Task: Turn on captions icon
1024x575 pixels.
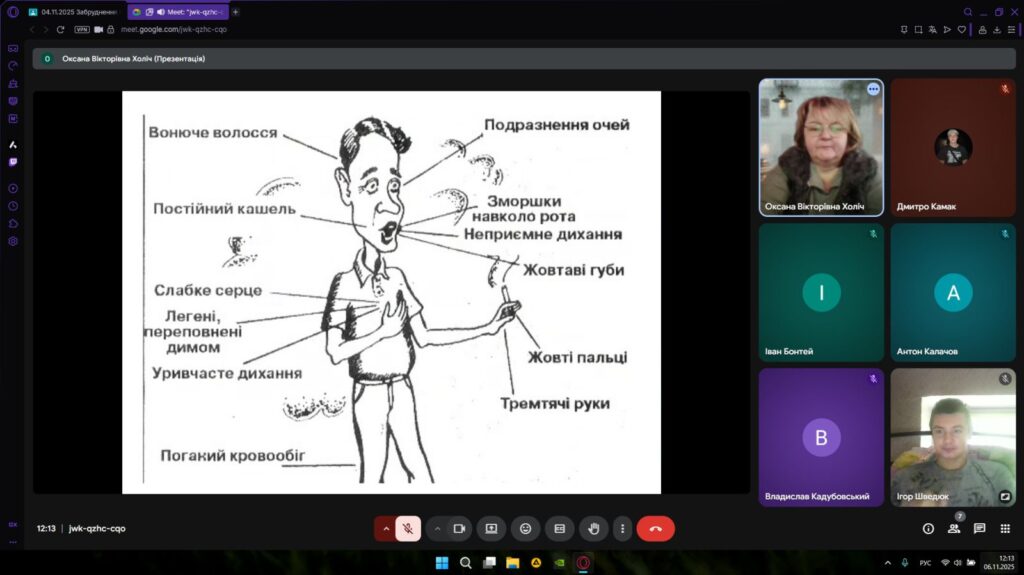Action: point(560,528)
